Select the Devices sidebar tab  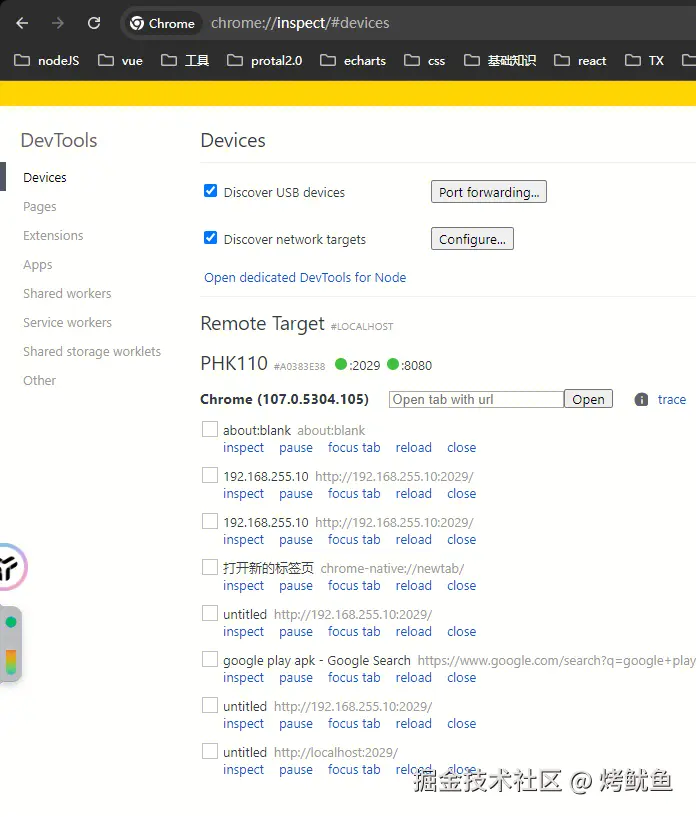[x=45, y=178]
